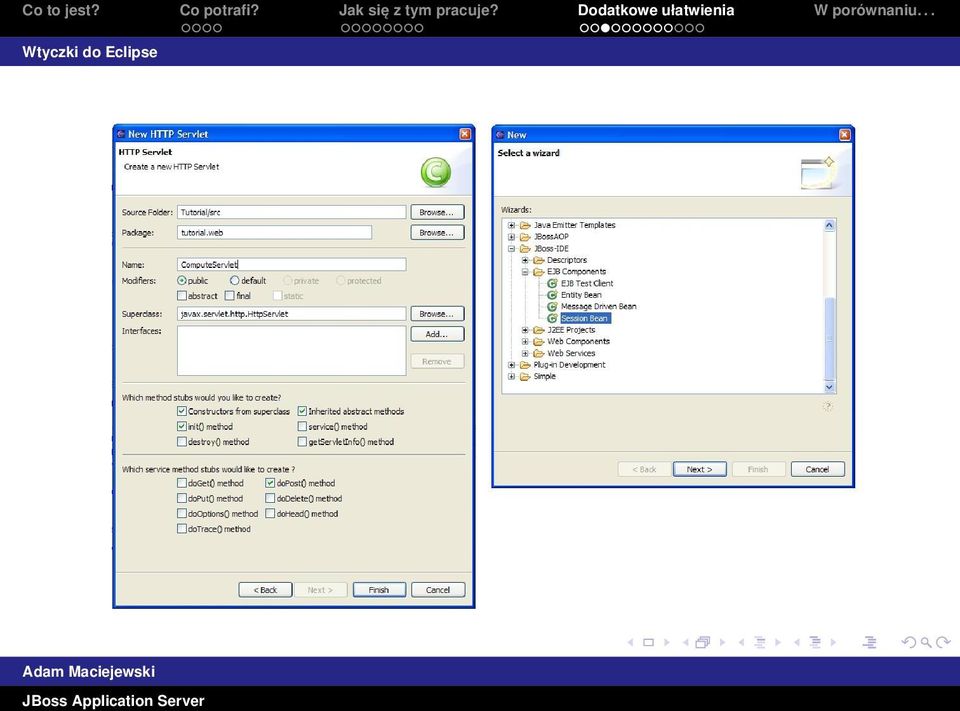The height and width of the screenshot is (711, 960).
Task: Uncheck the doPost() method checkbox
Action: (270, 483)
